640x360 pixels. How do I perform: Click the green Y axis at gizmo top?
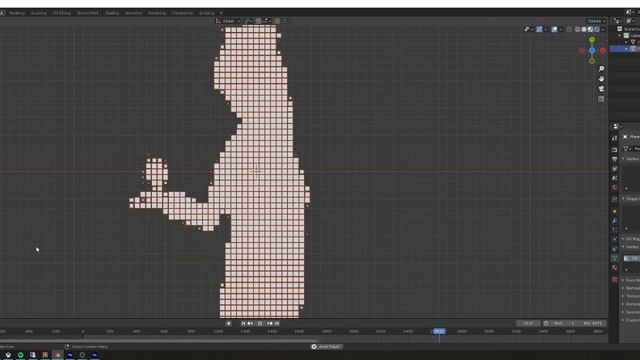[592, 40]
